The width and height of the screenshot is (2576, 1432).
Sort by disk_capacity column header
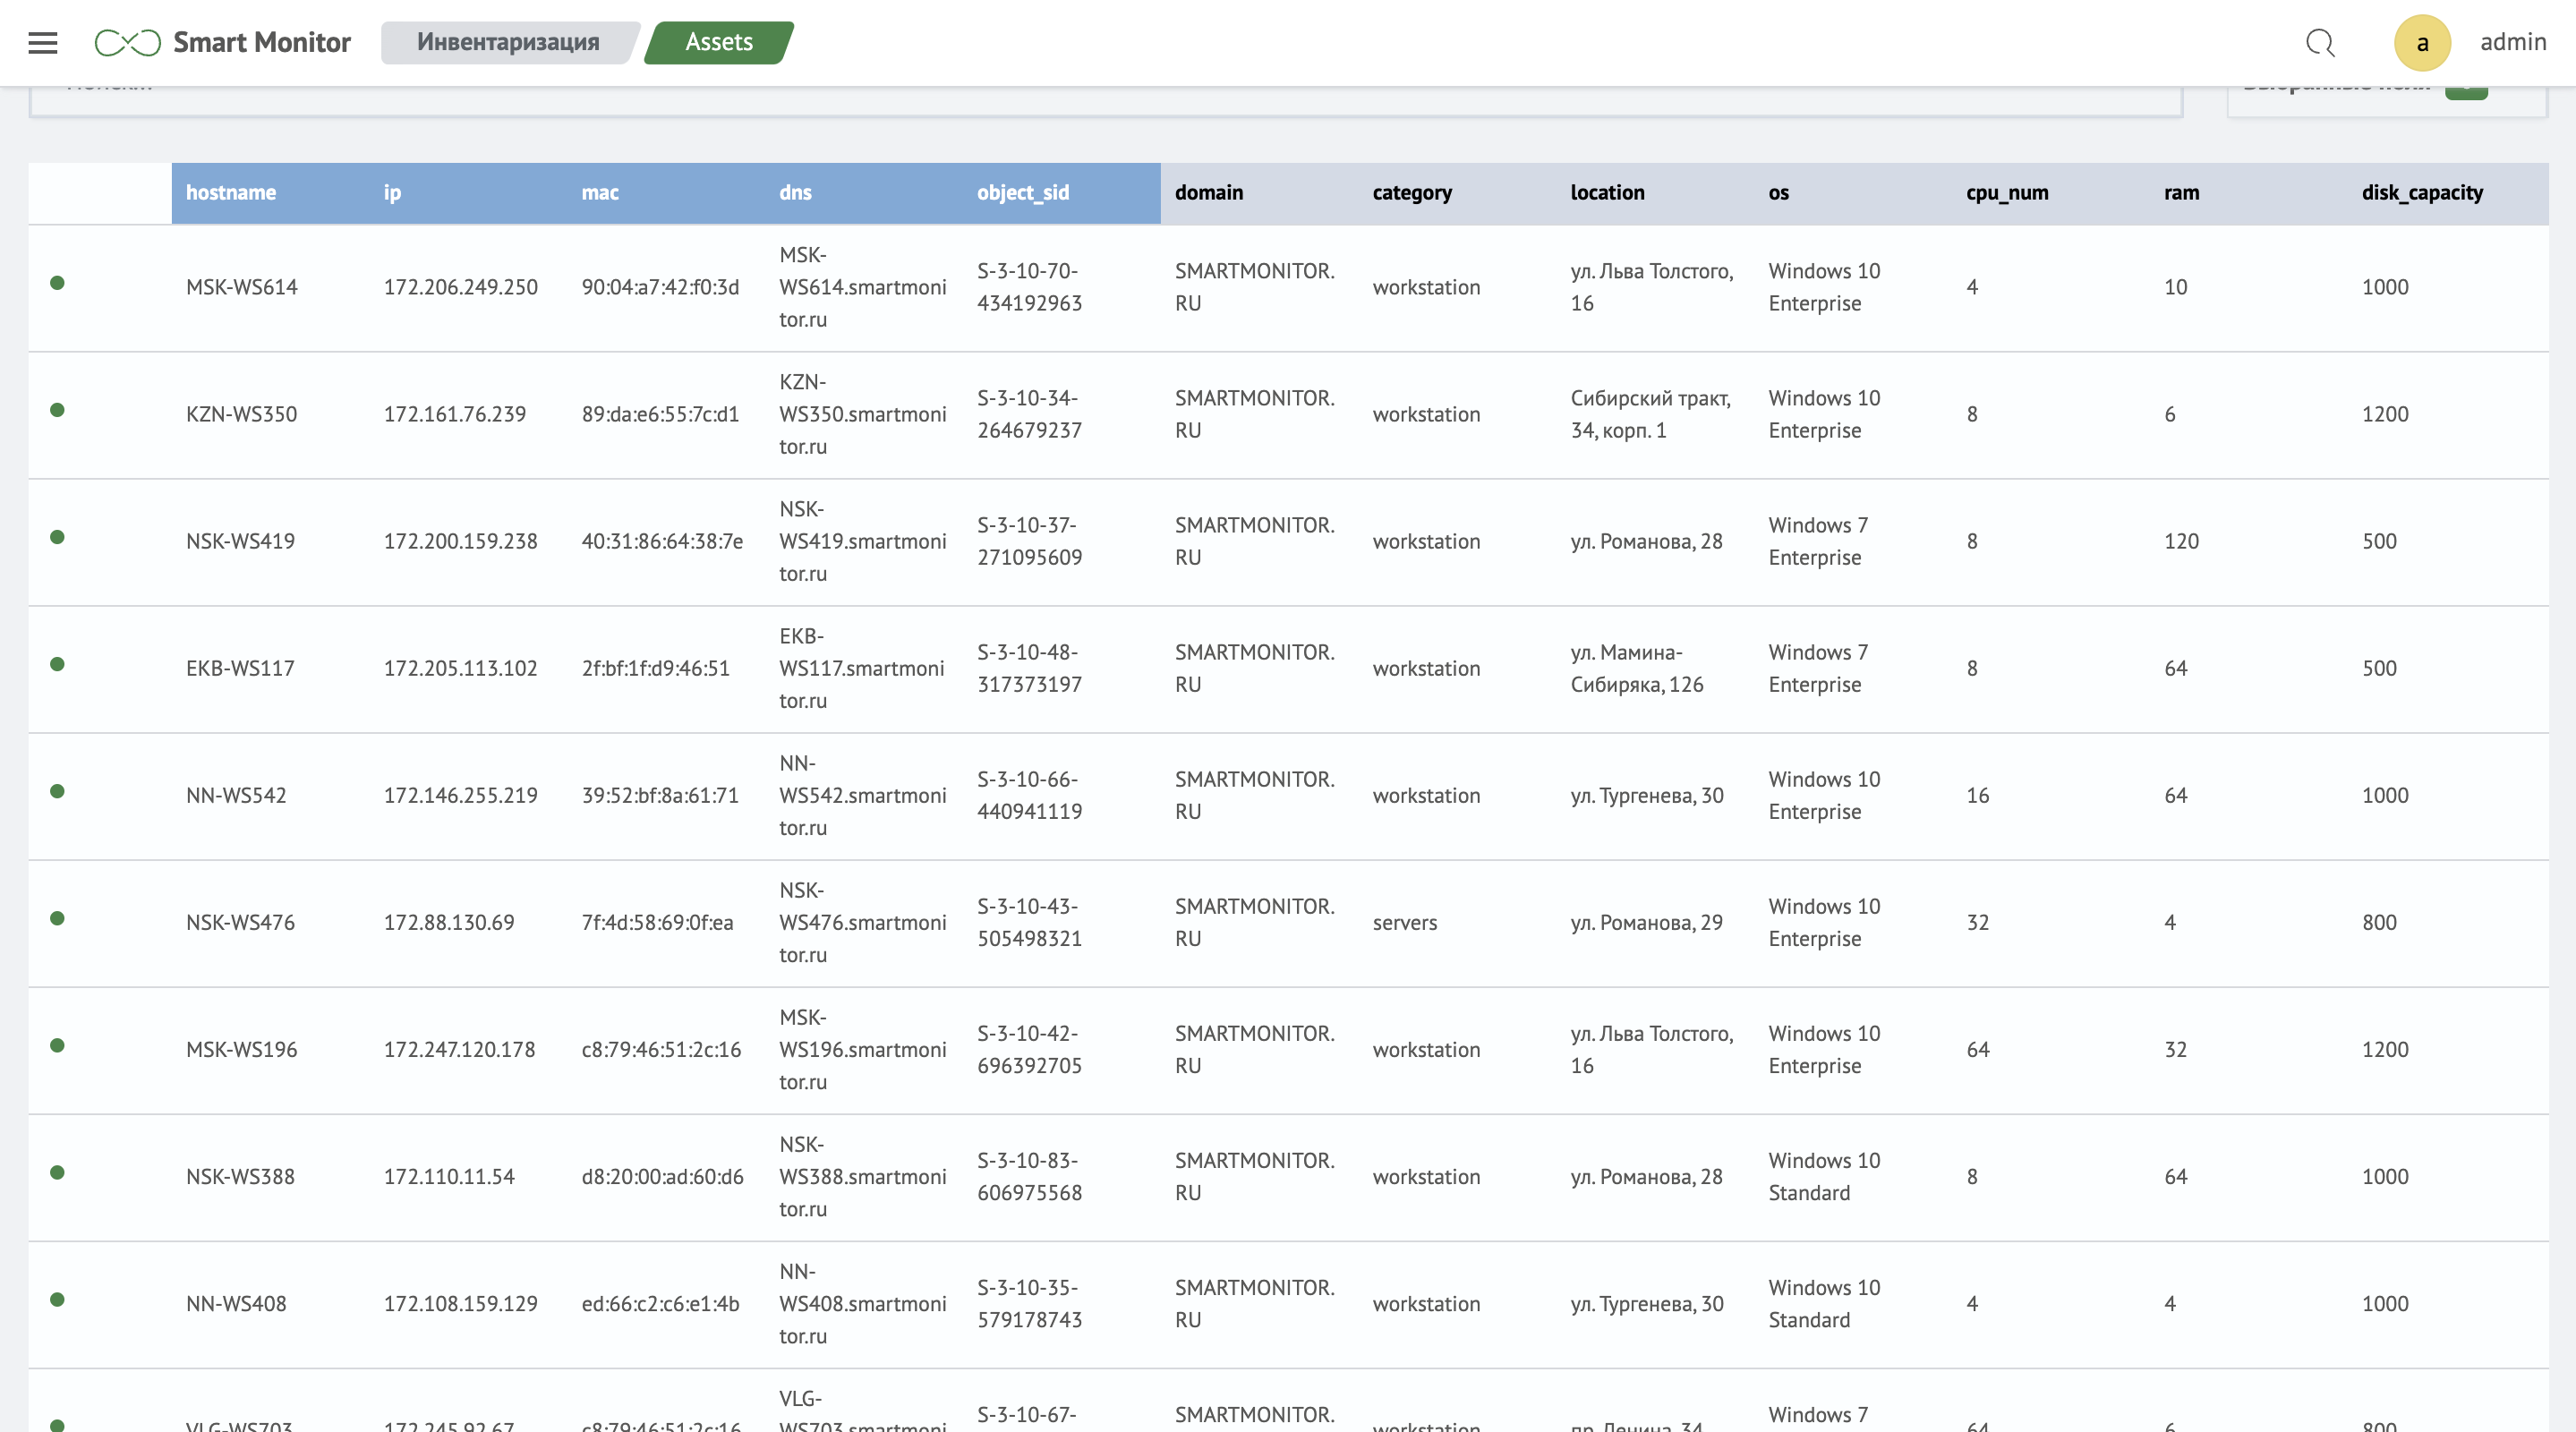pos(2421,192)
